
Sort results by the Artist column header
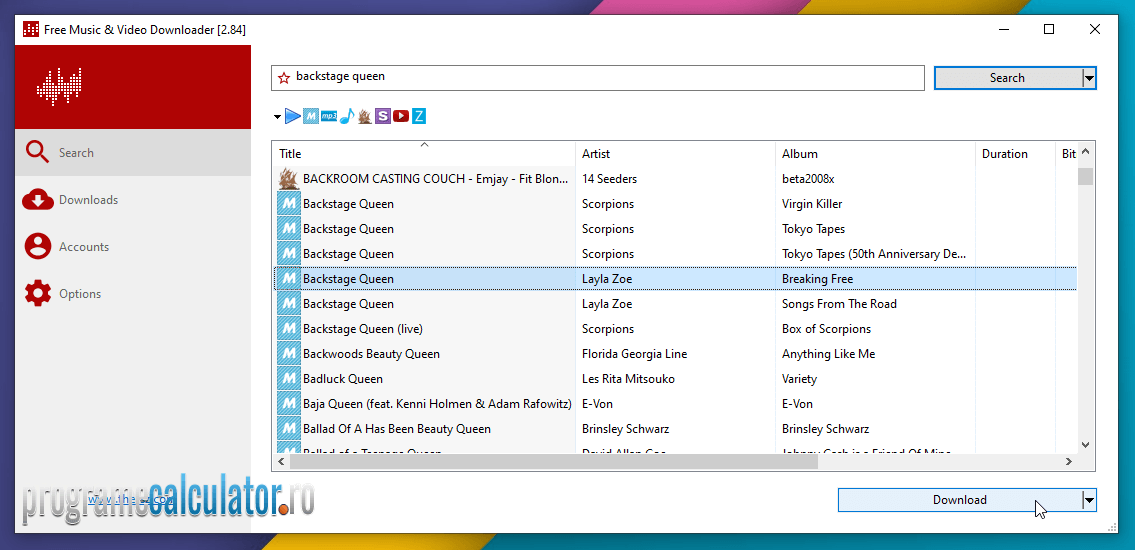(x=676, y=153)
